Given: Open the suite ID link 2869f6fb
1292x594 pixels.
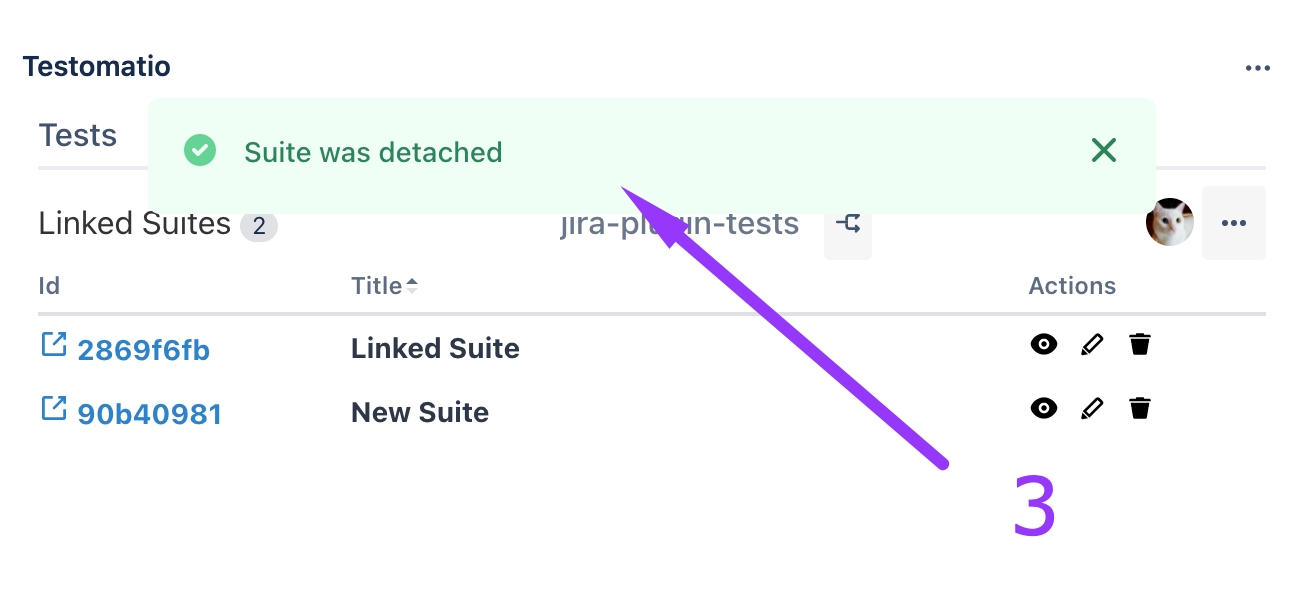Looking at the screenshot, I should pyautogui.click(x=143, y=350).
